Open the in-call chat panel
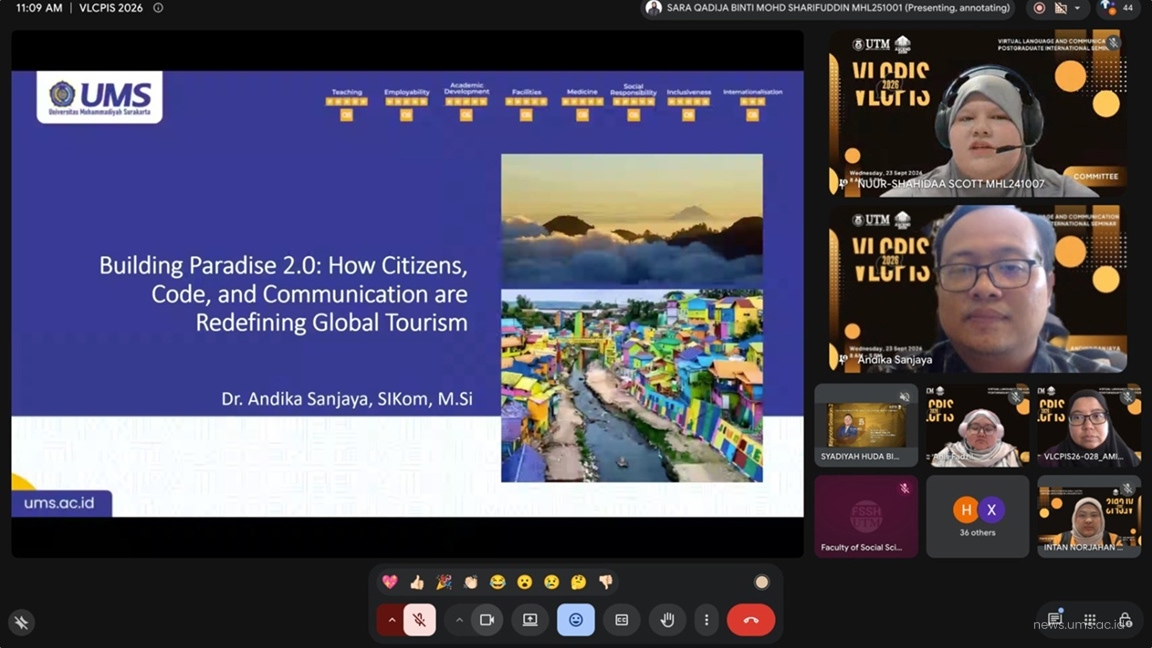 click(x=1055, y=619)
